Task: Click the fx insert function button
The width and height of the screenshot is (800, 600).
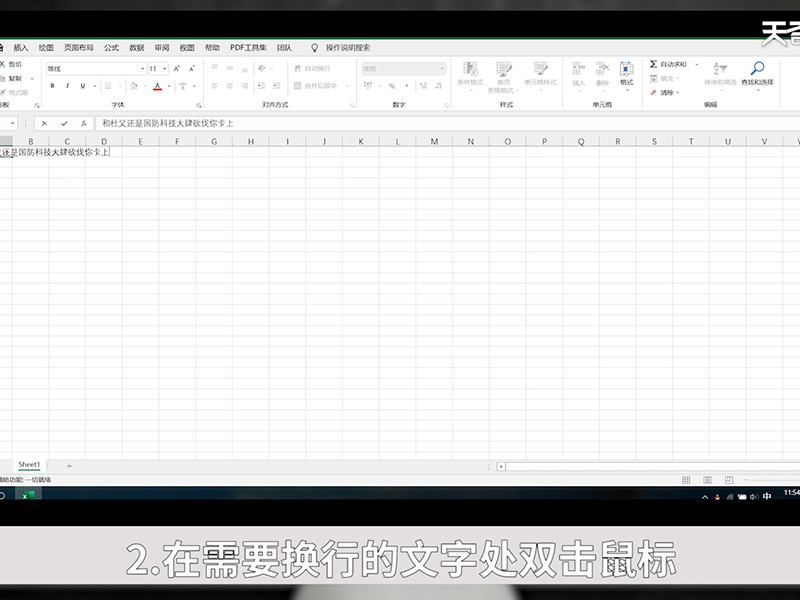Action: pyautogui.click(x=84, y=123)
